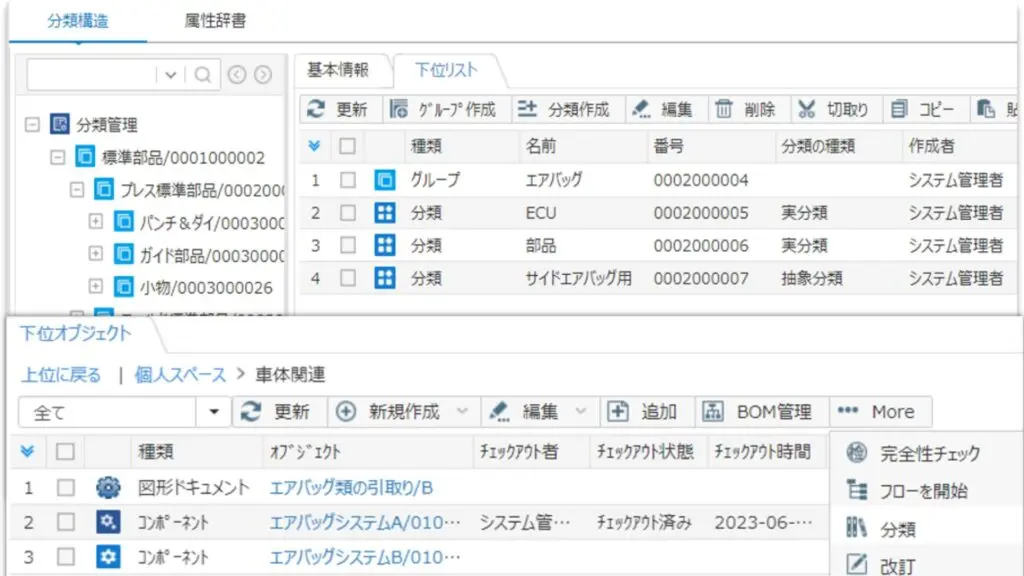
Task: Click into the tree search input field
Action: (x=91, y=75)
